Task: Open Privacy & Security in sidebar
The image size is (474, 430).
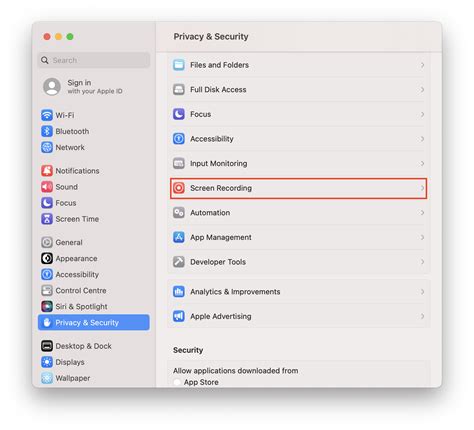Action: tap(94, 323)
